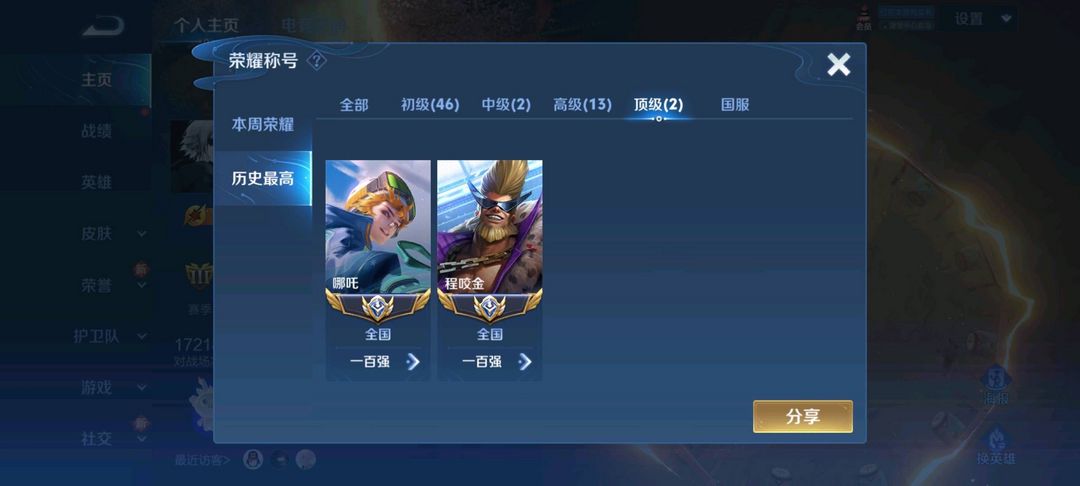1080x486 pixels.
Task: Click the 分享 share button
Action: [x=802, y=416]
